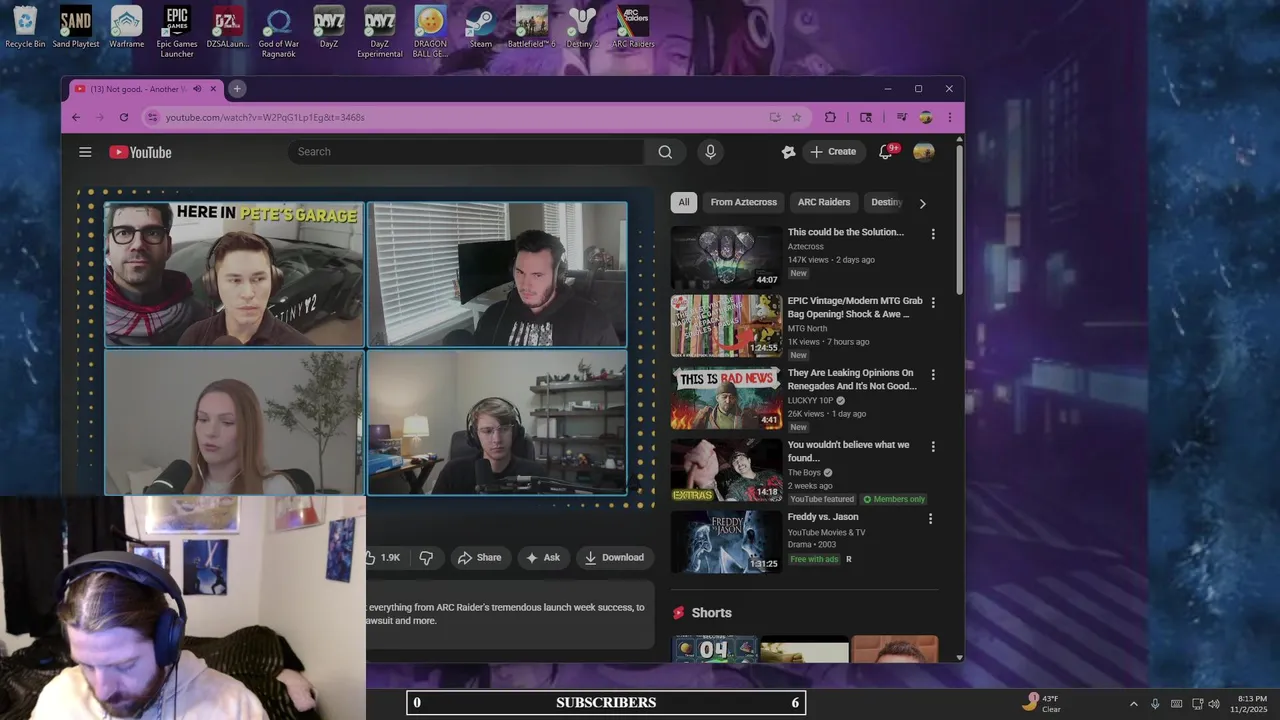Launch Dragon Ball game desktop shortcut
The width and height of the screenshot is (1280, 720).
point(430,32)
